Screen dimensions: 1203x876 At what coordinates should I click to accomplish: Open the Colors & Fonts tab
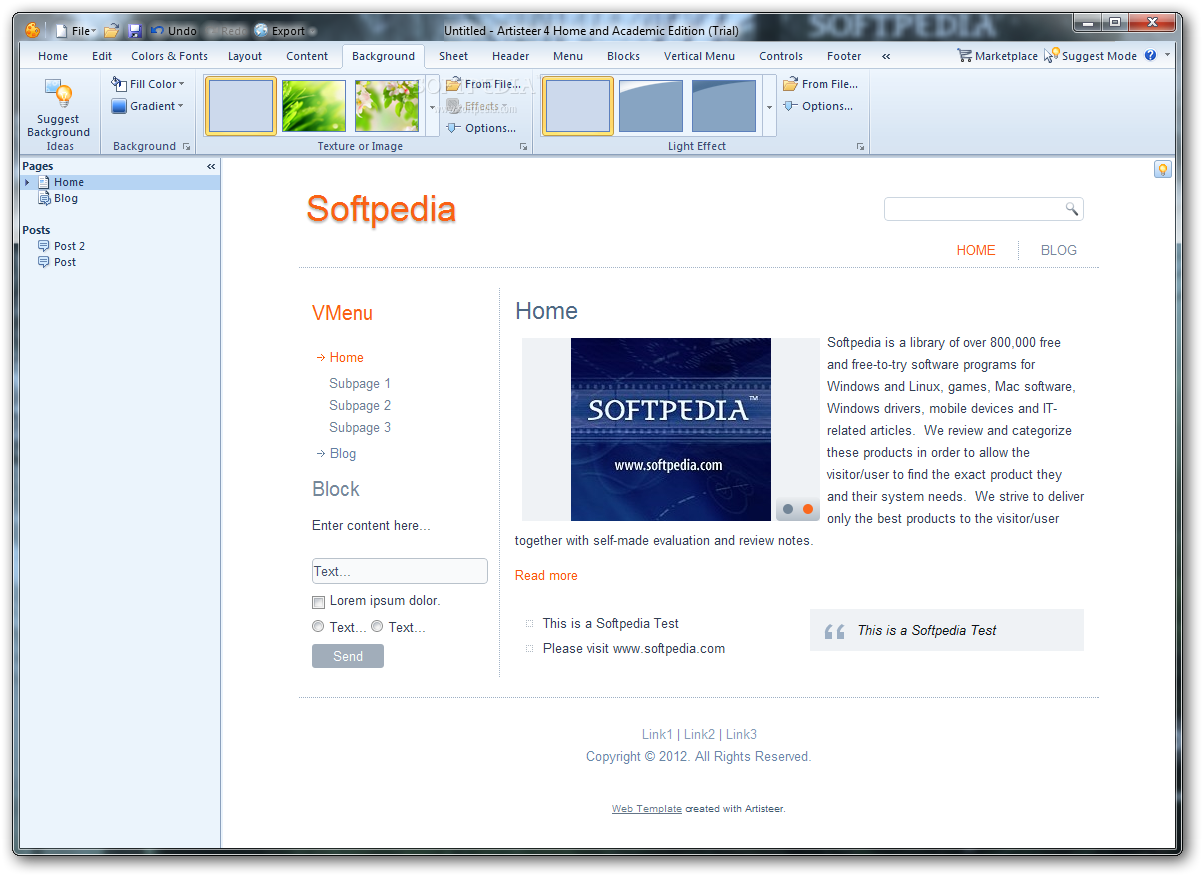(x=169, y=56)
